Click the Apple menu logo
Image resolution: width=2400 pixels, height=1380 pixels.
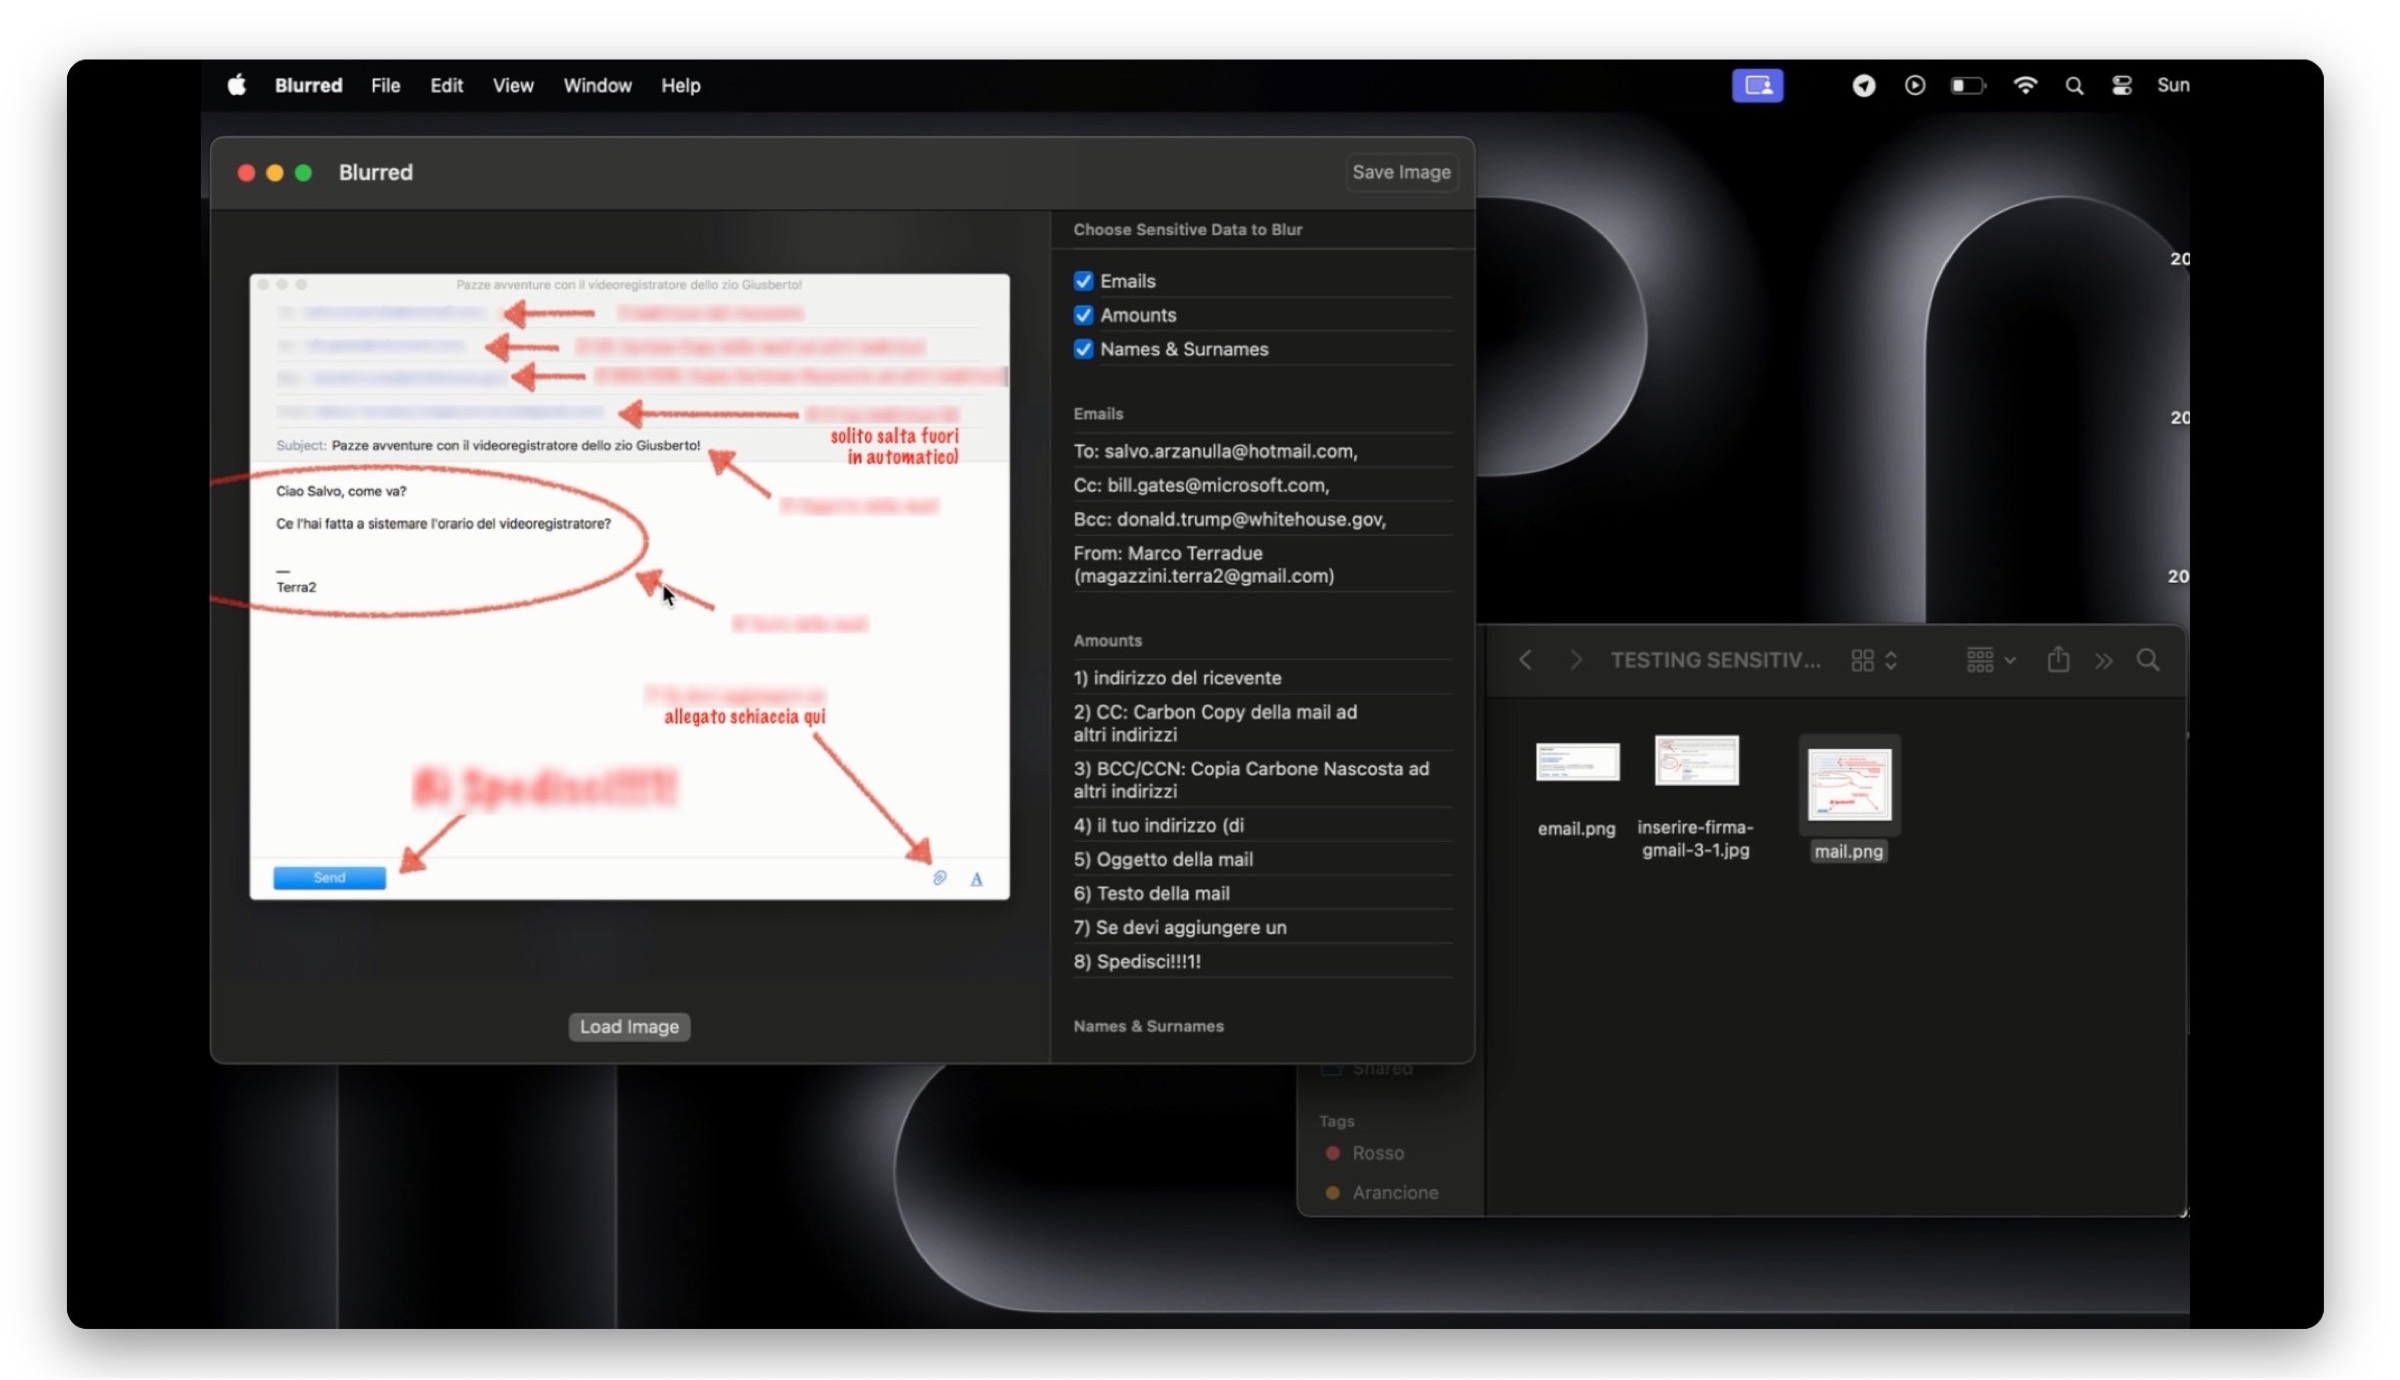[x=237, y=86]
